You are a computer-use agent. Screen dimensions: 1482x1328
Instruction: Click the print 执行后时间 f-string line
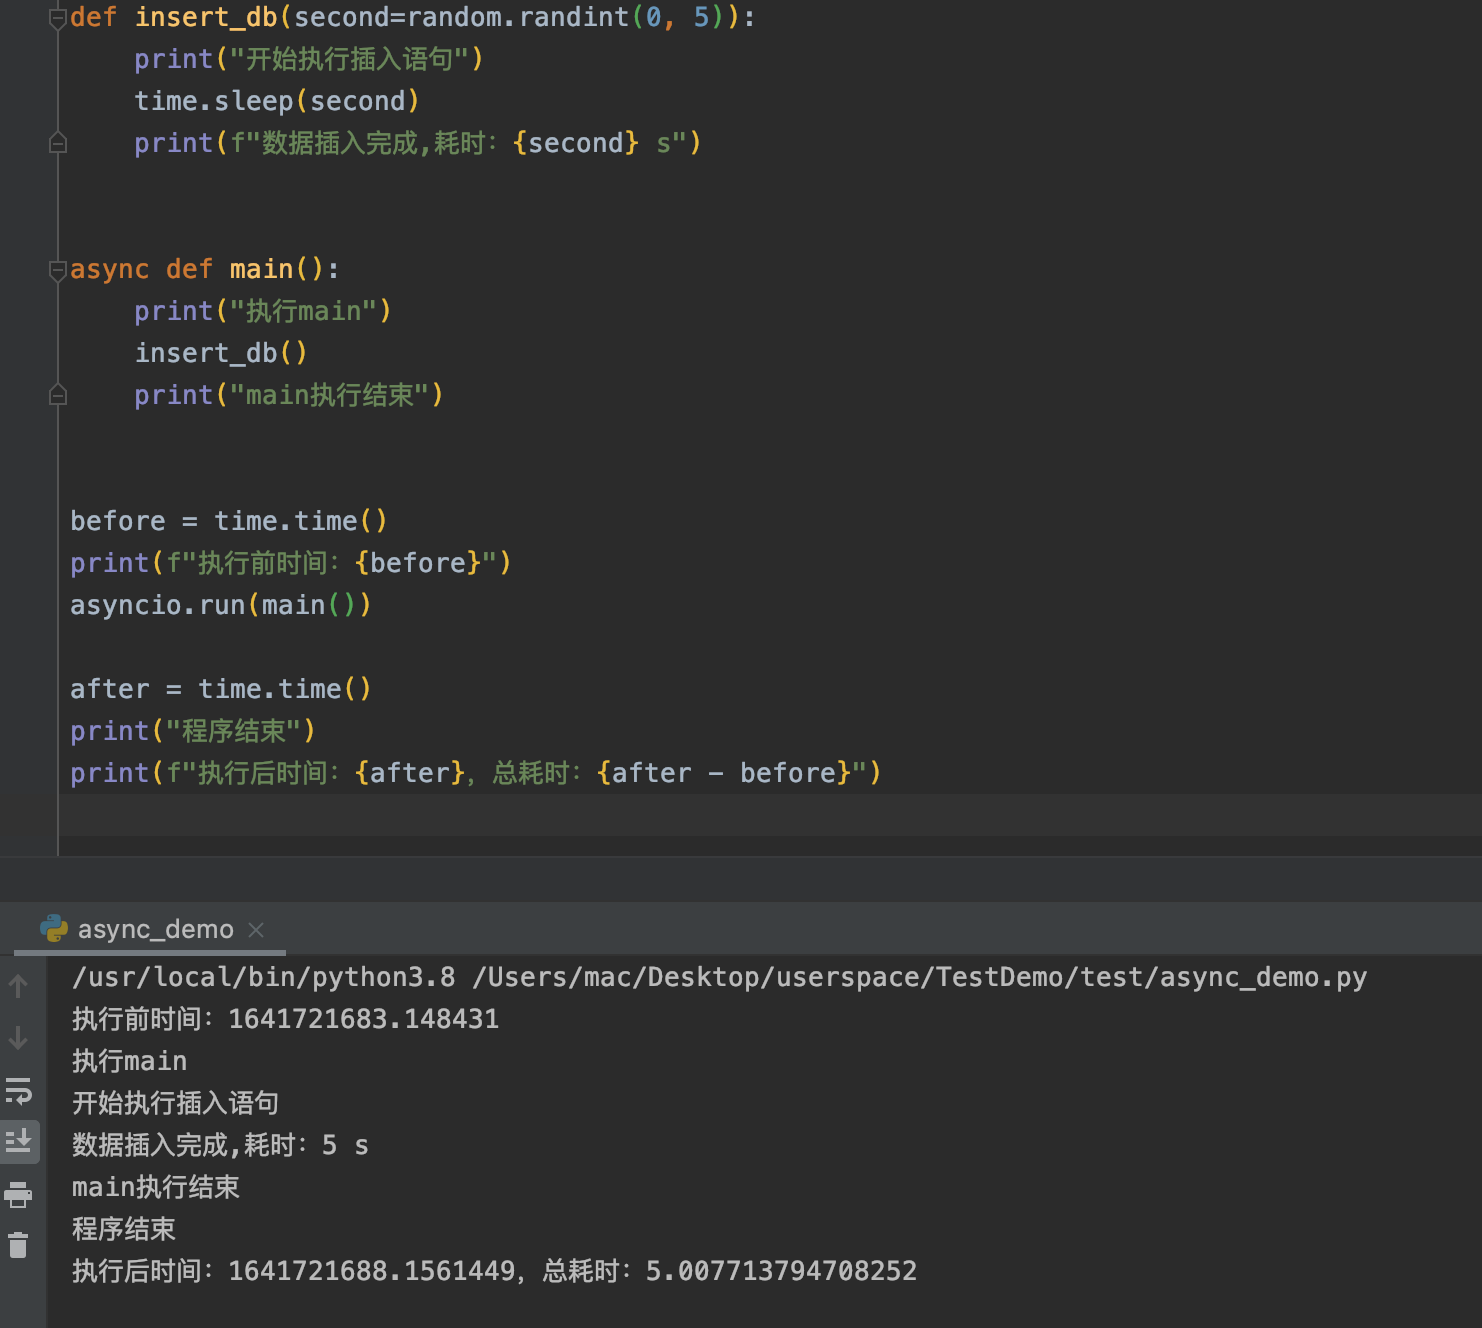pyautogui.click(x=476, y=773)
